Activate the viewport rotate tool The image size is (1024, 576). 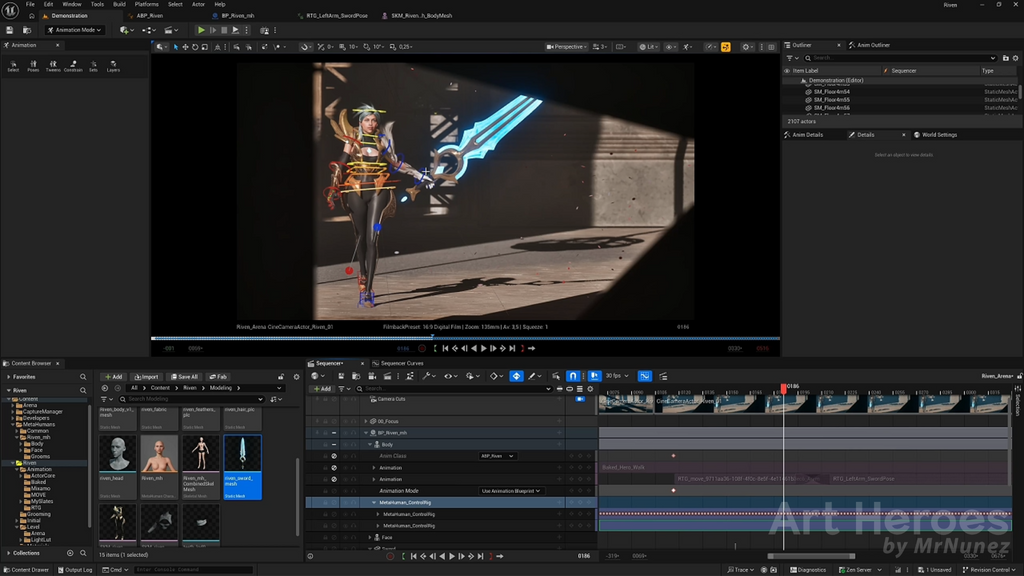[195, 47]
